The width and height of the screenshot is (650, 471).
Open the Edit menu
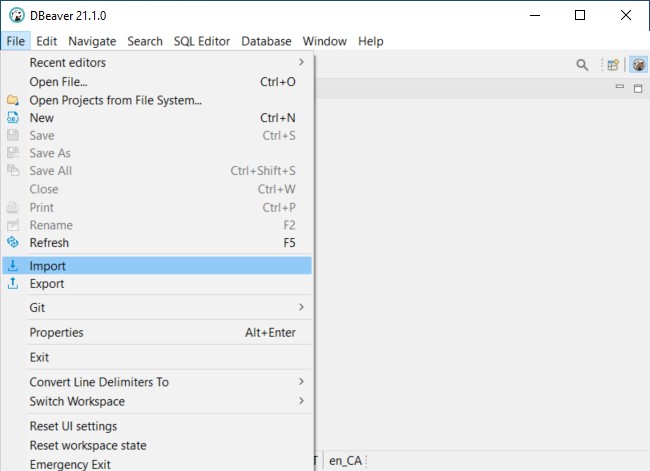point(46,41)
